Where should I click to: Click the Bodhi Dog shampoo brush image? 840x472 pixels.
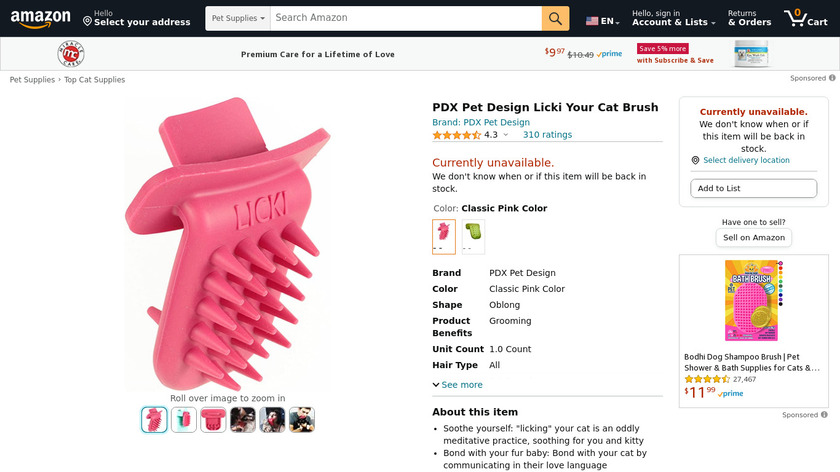(753, 300)
